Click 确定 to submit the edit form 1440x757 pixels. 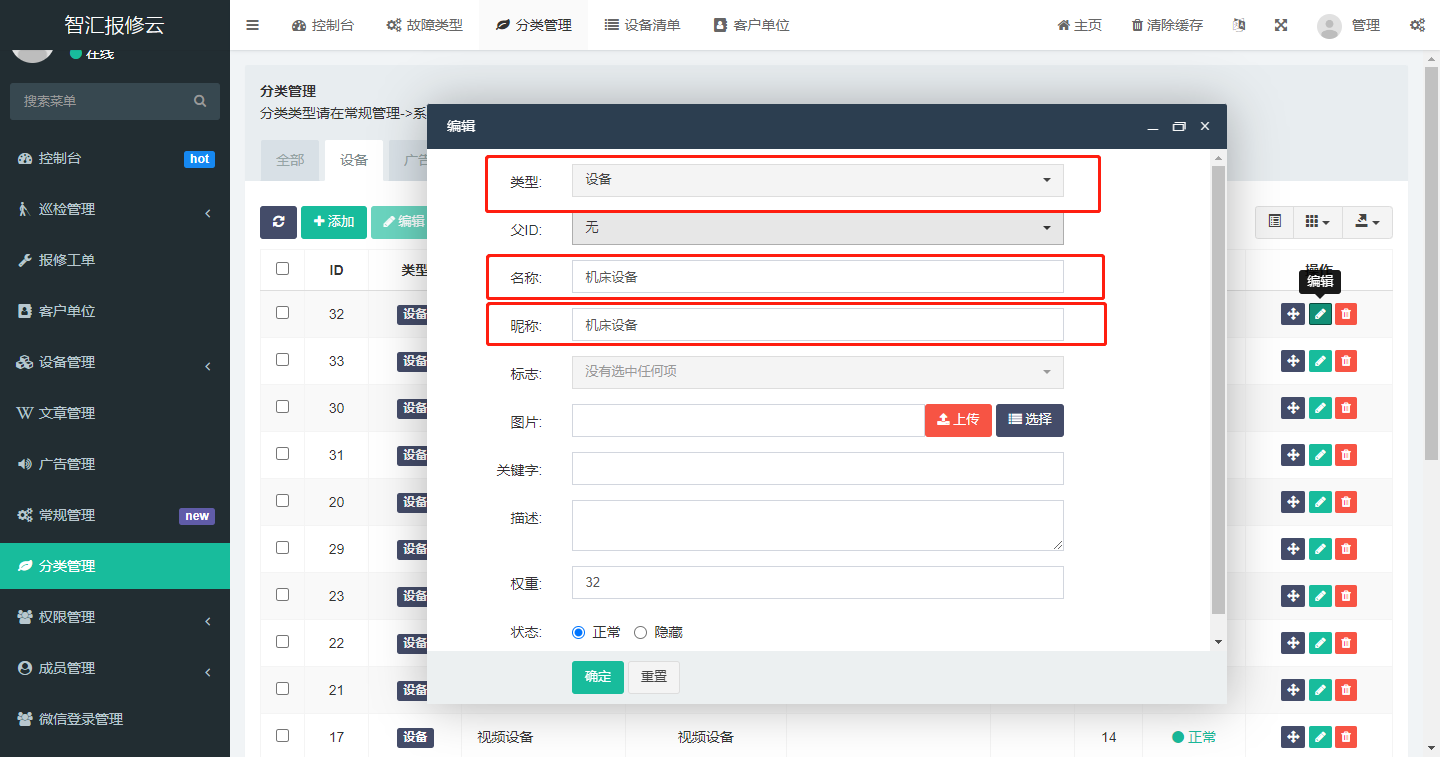point(598,677)
